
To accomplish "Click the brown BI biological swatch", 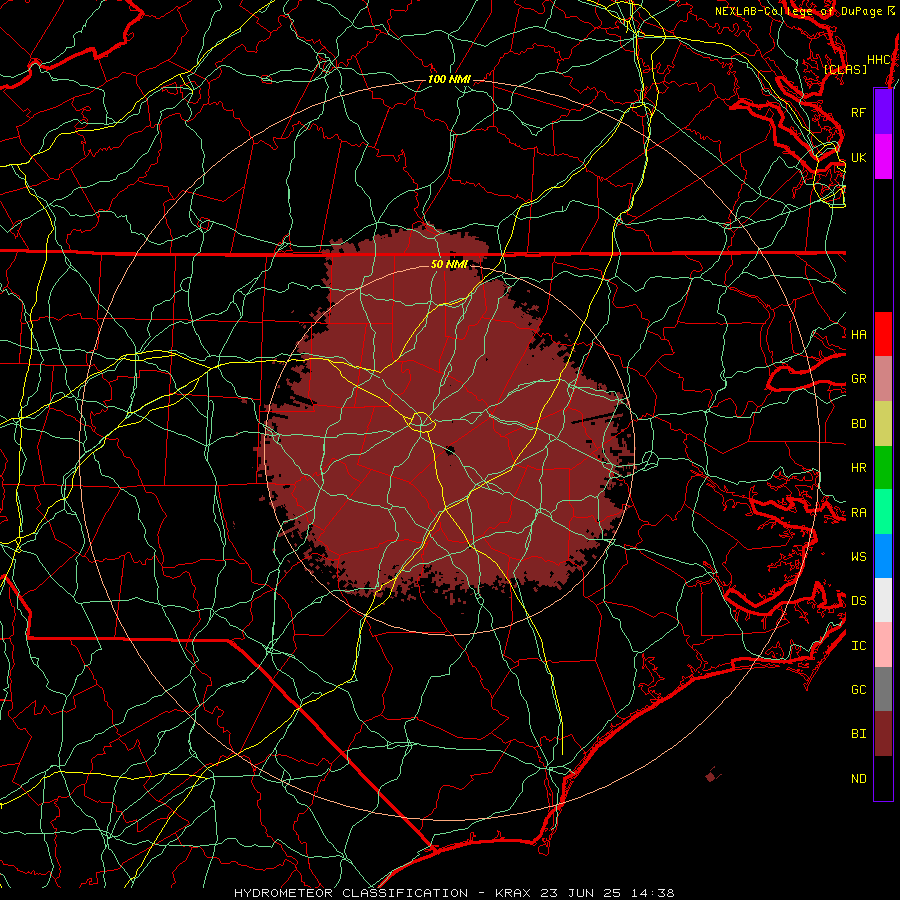I will click(x=883, y=734).
